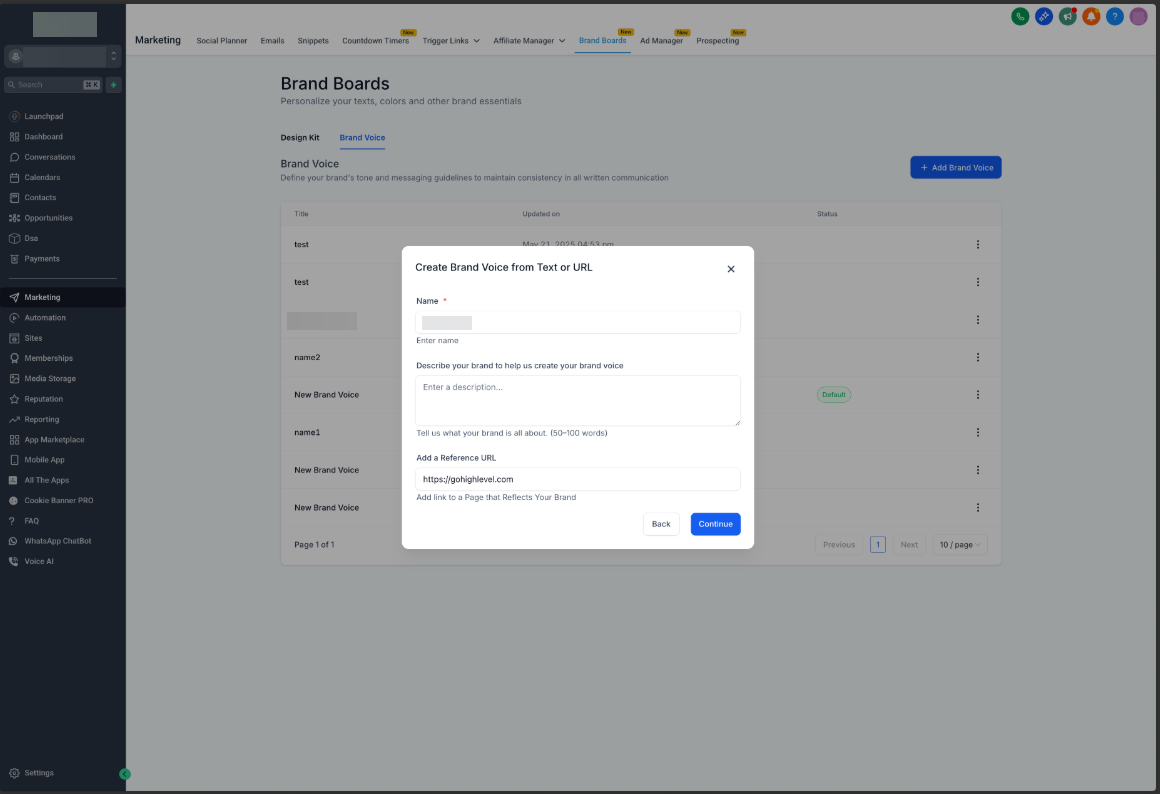Collapse the sidebar with the green arrow
Image resolution: width=1160 pixels, height=794 pixels.
(x=125, y=774)
